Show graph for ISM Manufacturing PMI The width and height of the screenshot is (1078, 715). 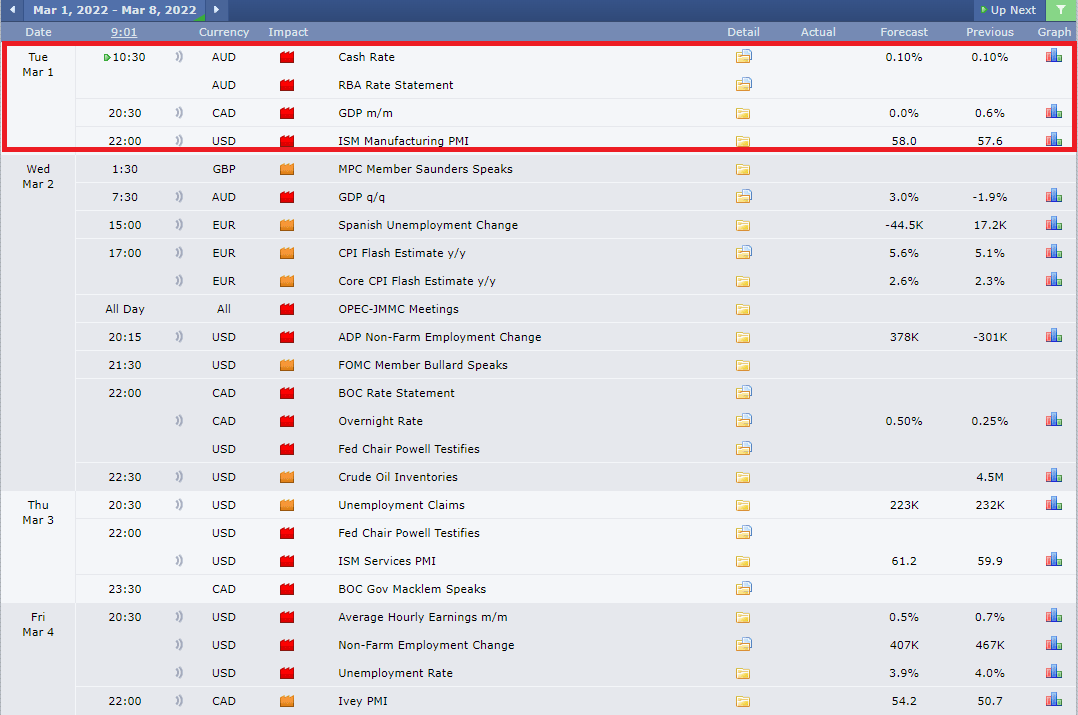(x=1054, y=140)
